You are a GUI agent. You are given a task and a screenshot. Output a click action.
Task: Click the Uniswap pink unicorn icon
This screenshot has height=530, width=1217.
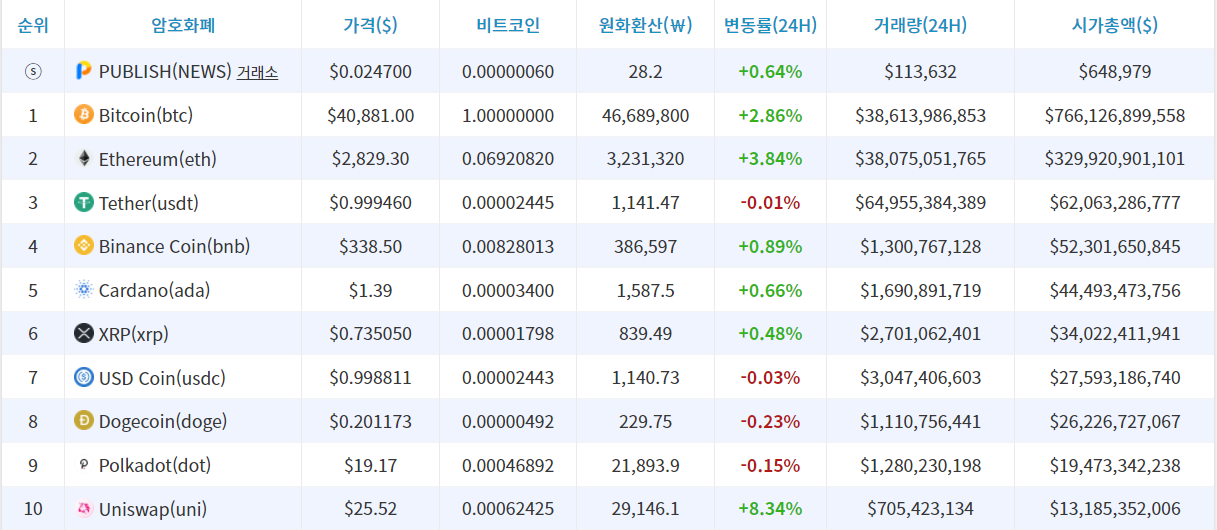tap(84, 509)
